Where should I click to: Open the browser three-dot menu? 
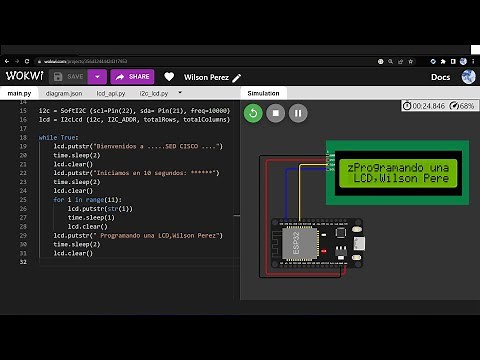[473, 61]
